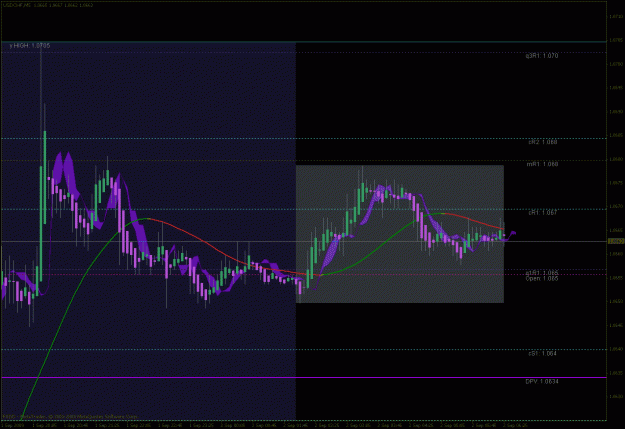Click the 1.0705 price scale label
The height and width of the screenshot is (429, 625).
[x=616, y=40]
